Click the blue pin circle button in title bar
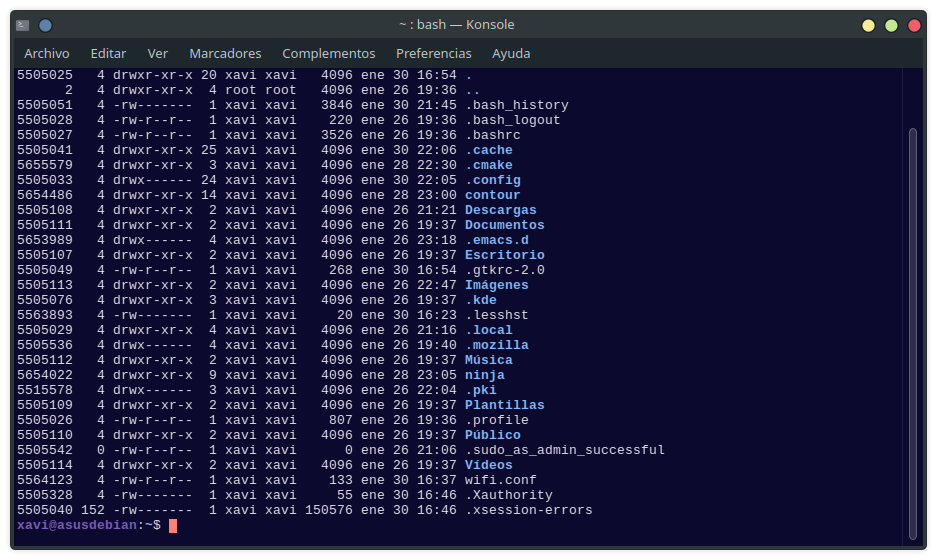This screenshot has width=937, height=560. tap(45, 25)
